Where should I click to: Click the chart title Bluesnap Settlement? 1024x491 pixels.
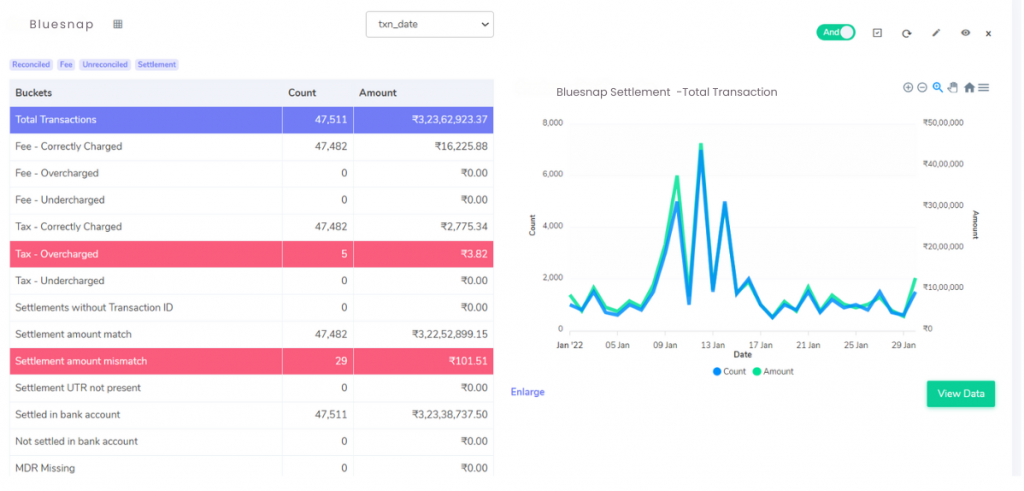[x=666, y=93]
